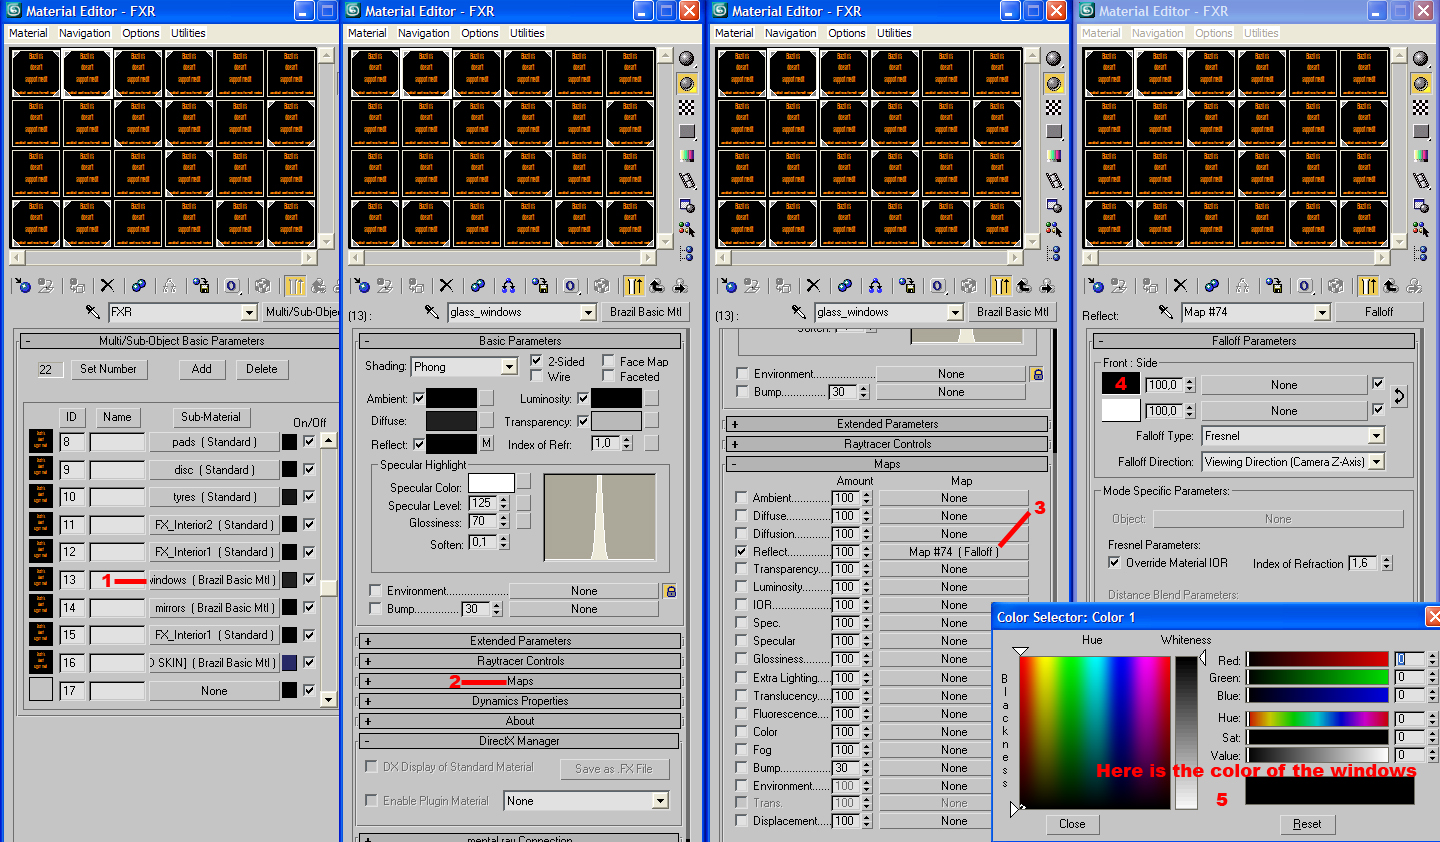
Task: Click Put to Library icon in FXR editor
Action: 201,286
